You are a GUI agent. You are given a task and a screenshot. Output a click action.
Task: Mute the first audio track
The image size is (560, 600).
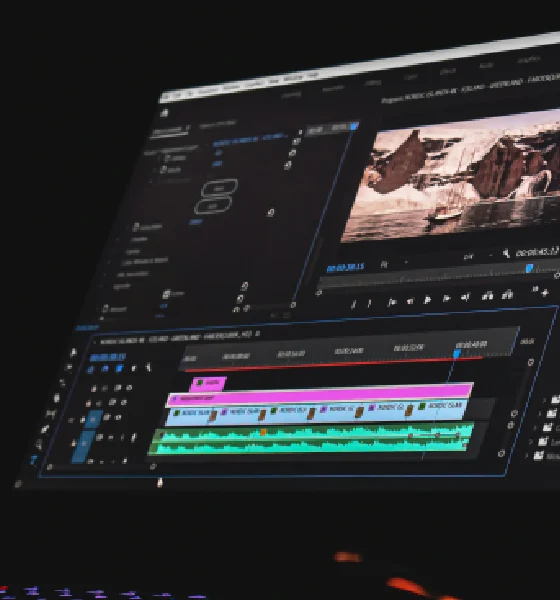(111, 437)
